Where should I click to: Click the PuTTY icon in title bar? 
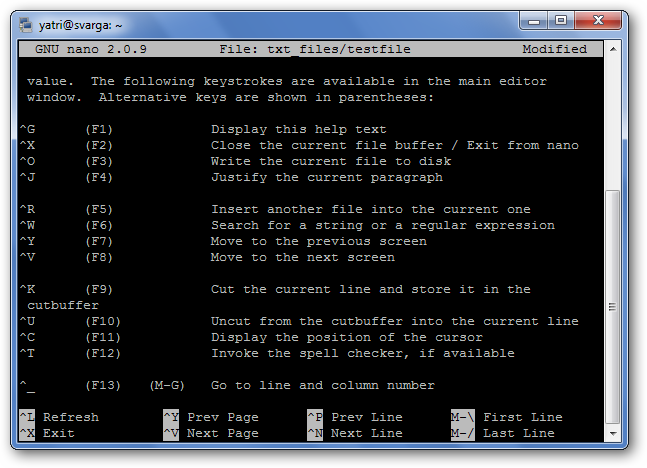pyautogui.click(x=26, y=25)
